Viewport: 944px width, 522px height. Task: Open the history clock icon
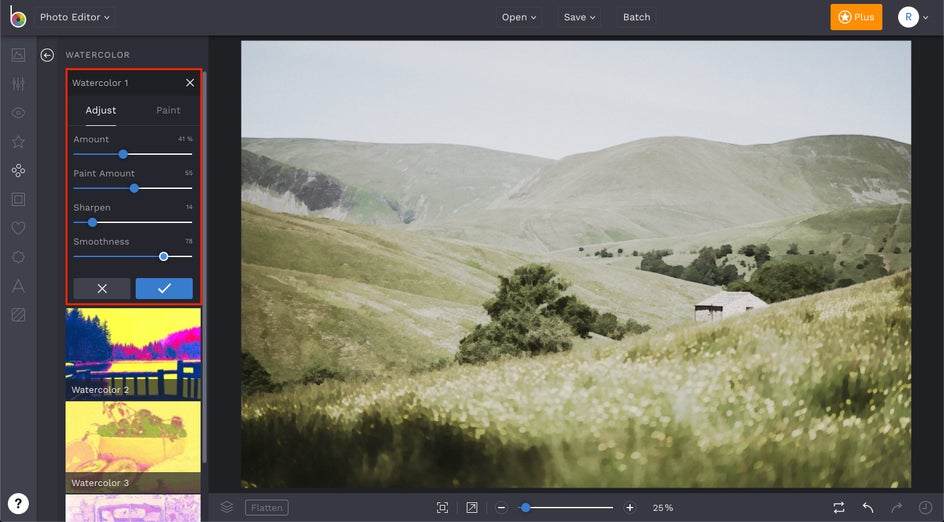[925, 508]
